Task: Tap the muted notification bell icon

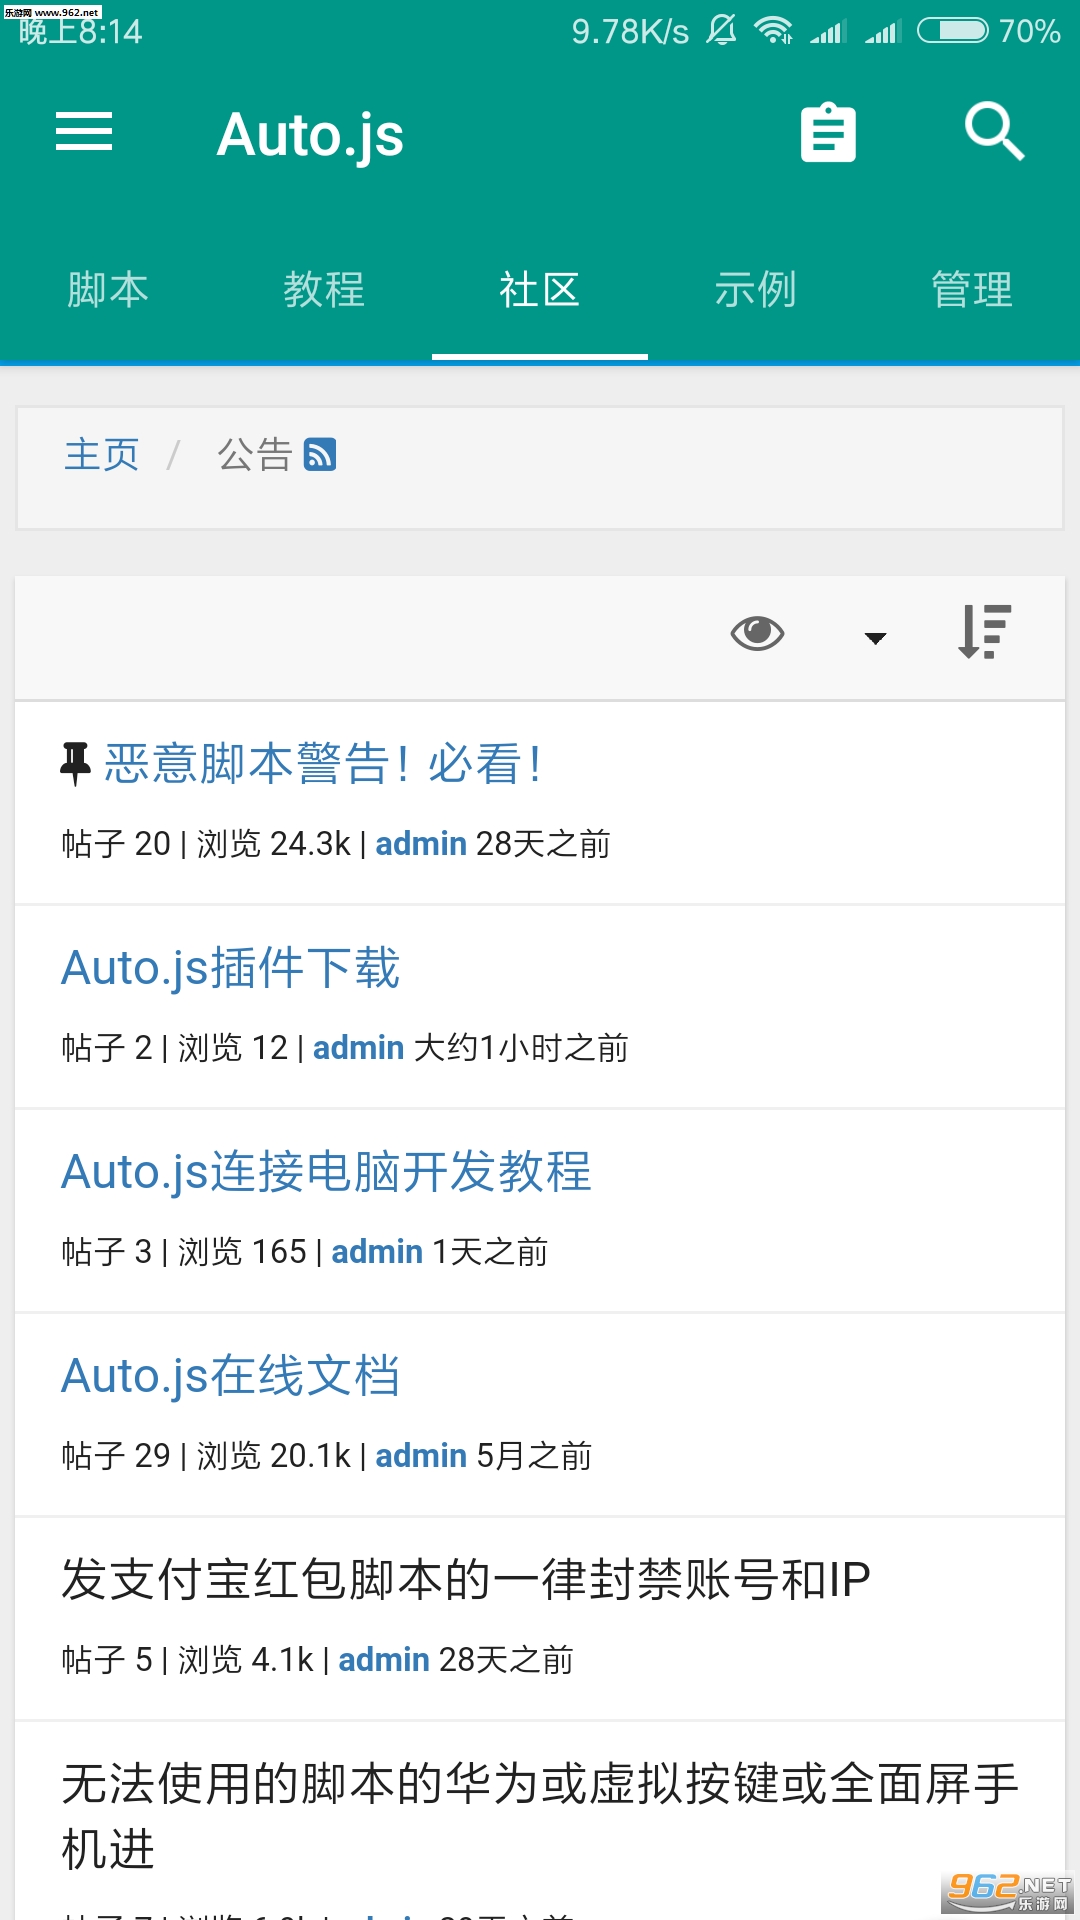Action: [721, 30]
